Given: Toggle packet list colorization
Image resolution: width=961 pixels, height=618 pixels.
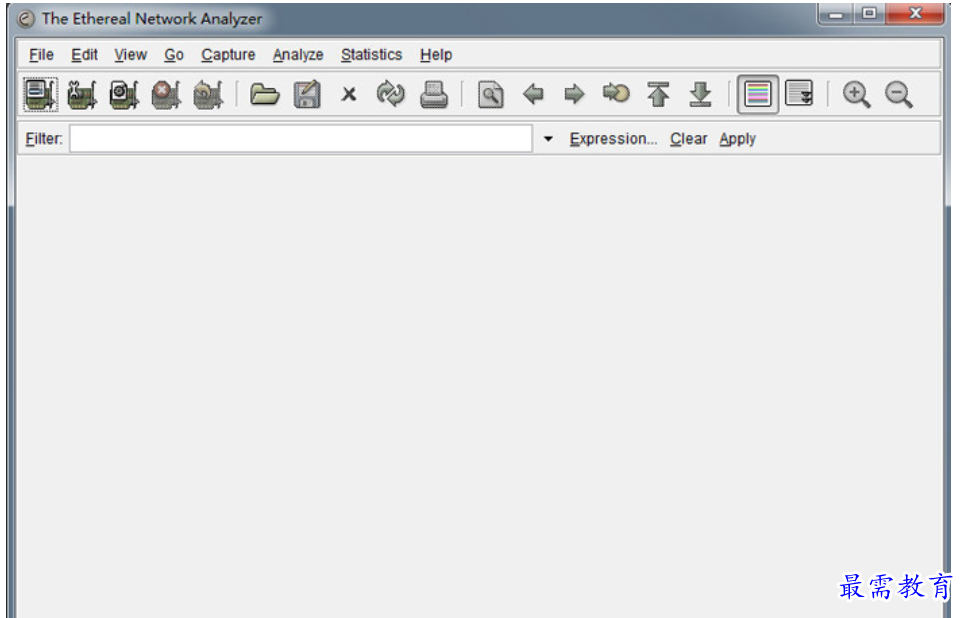Looking at the screenshot, I should (758, 94).
